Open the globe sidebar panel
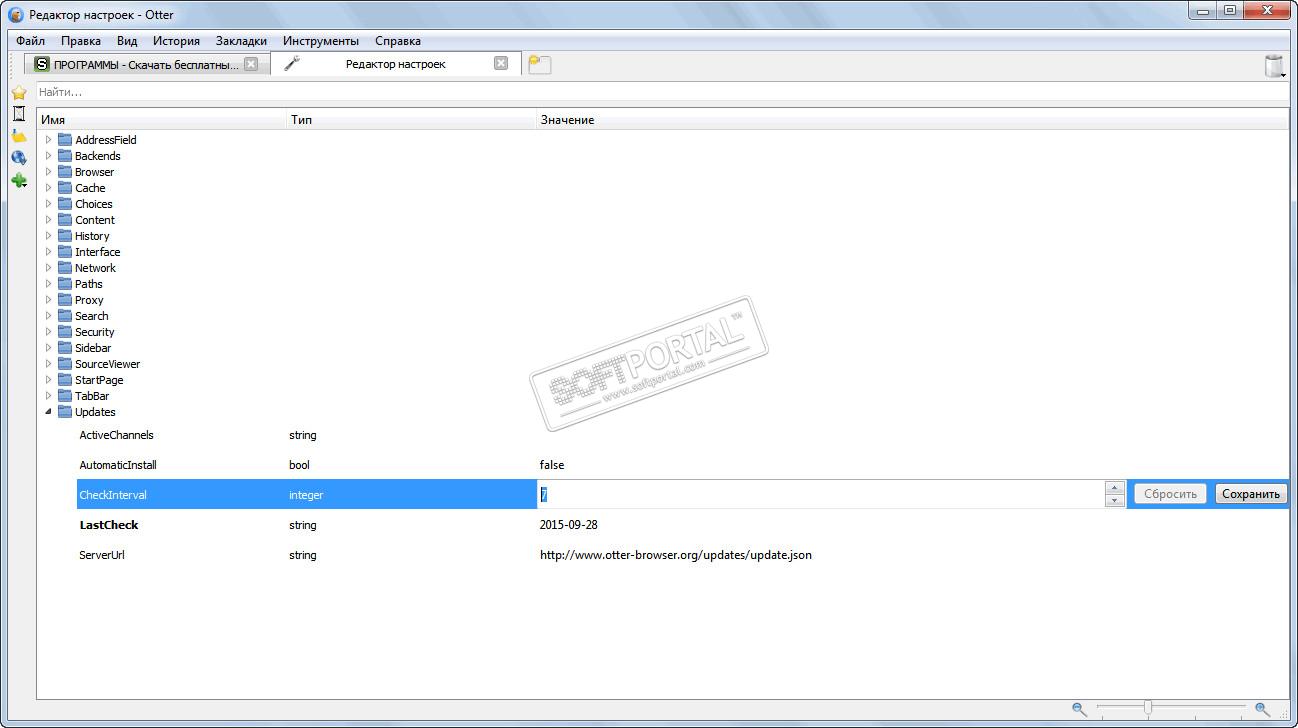The image size is (1298, 728). pos(18,158)
